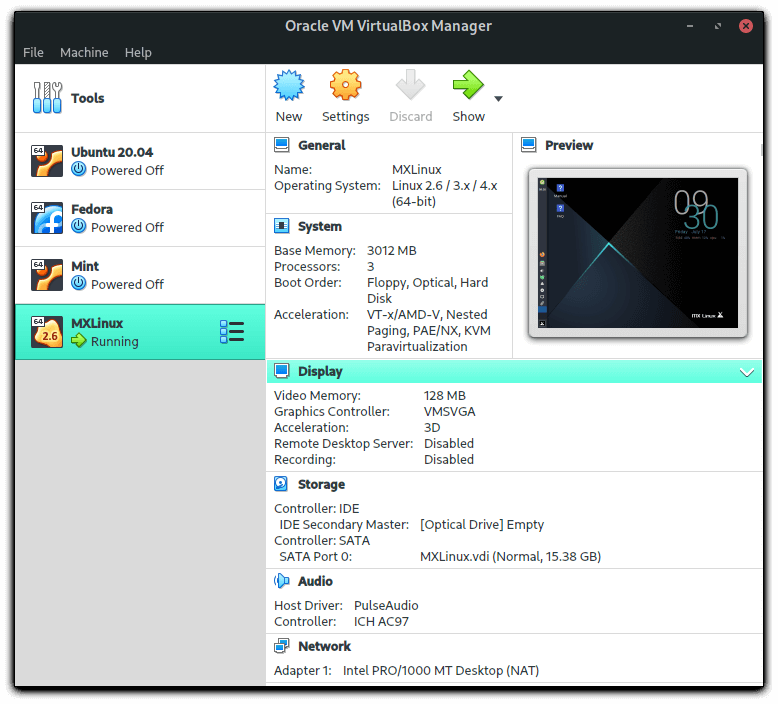The image size is (778, 704).
Task: Select the Fedora machine name
Action: [92, 209]
